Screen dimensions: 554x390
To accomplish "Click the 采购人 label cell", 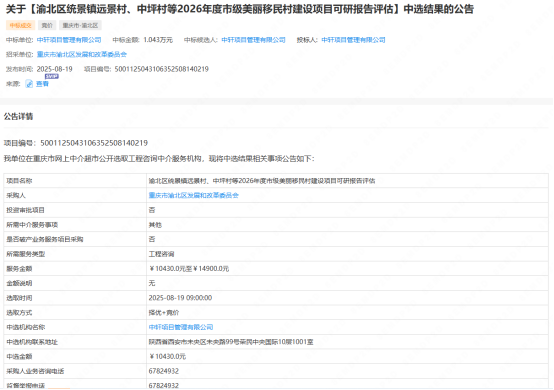I will (75, 195).
